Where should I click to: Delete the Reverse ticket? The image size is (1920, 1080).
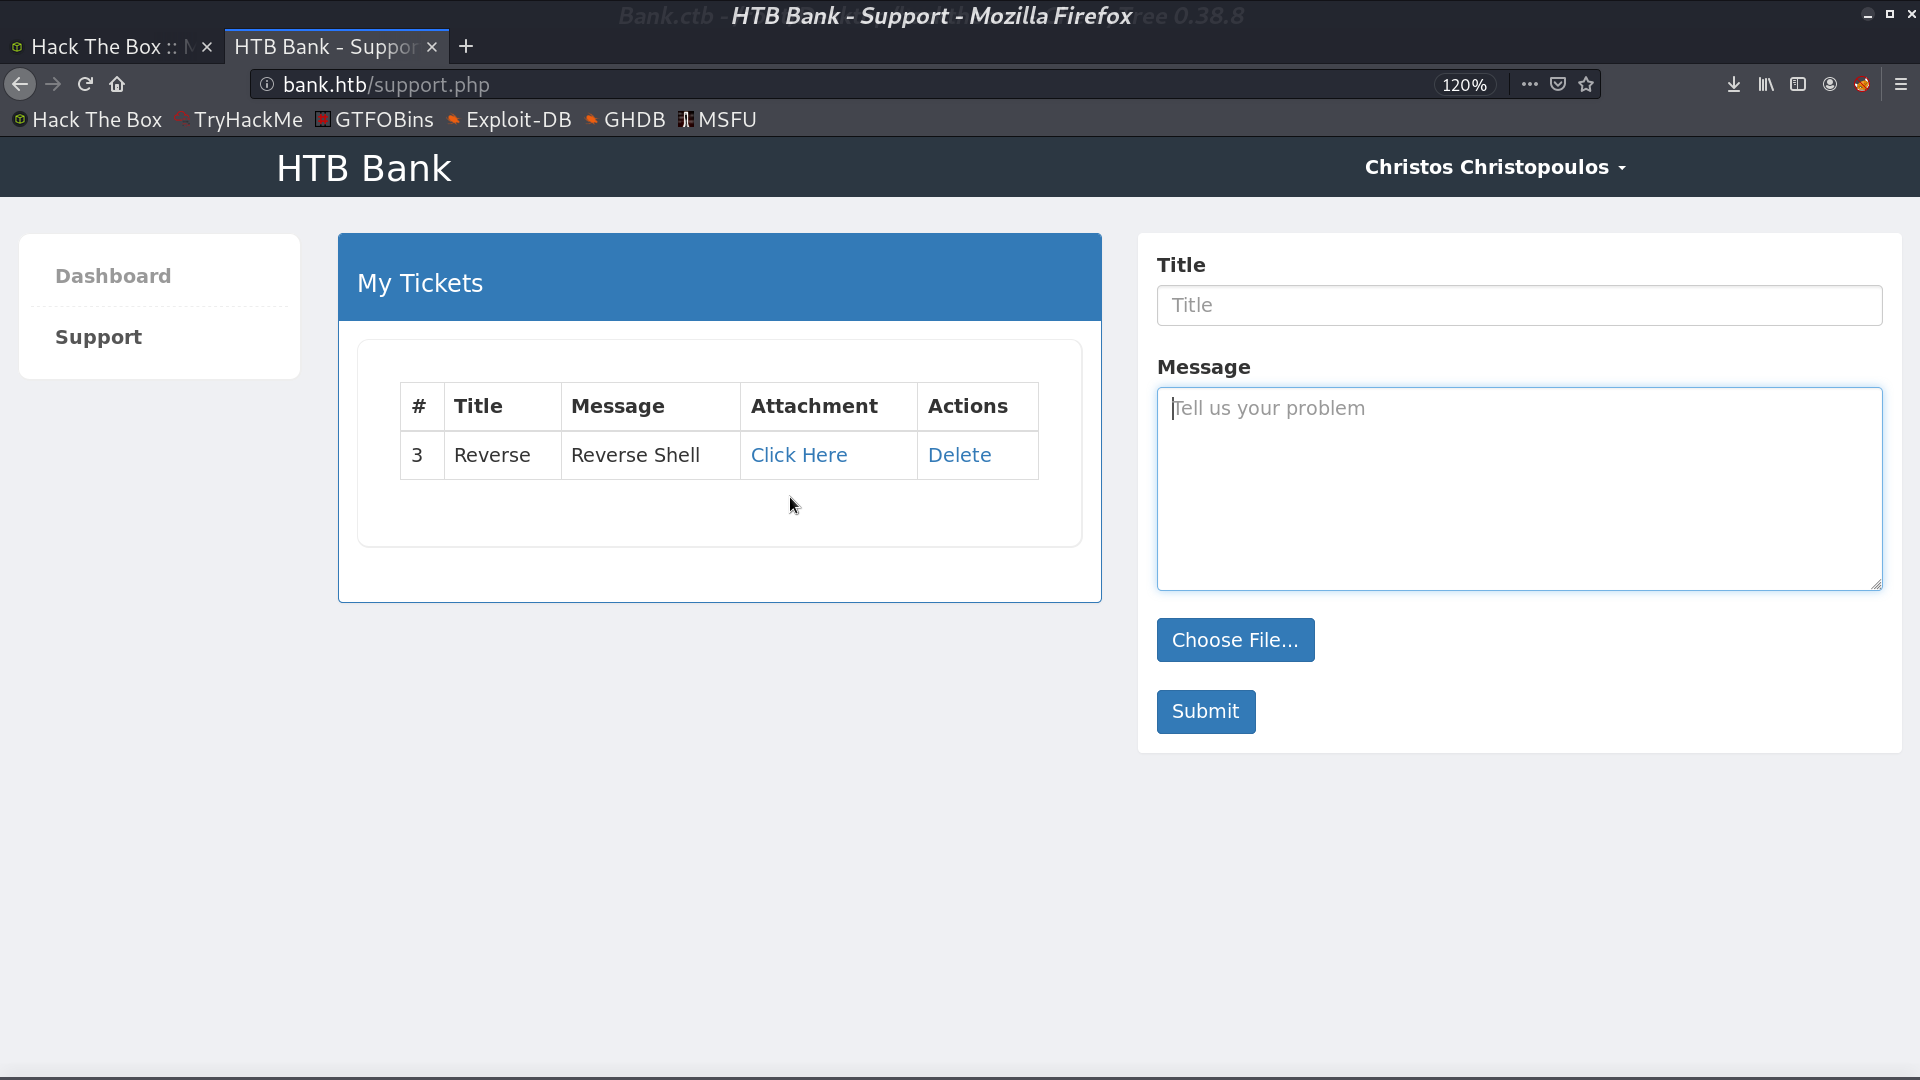(x=960, y=455)
